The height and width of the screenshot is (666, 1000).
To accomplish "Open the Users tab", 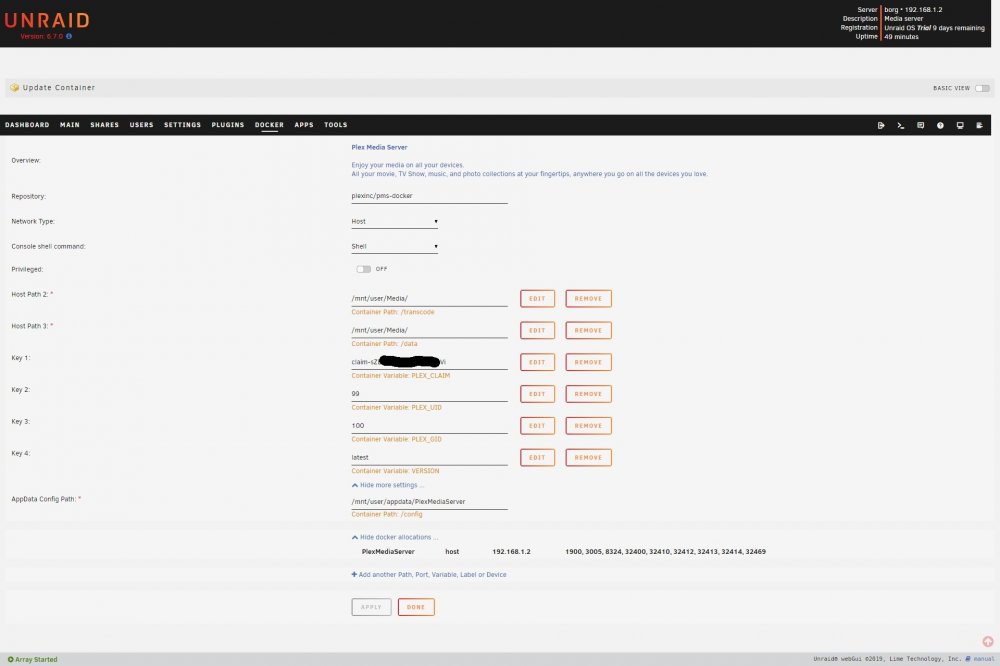I will tap(142, 125).
